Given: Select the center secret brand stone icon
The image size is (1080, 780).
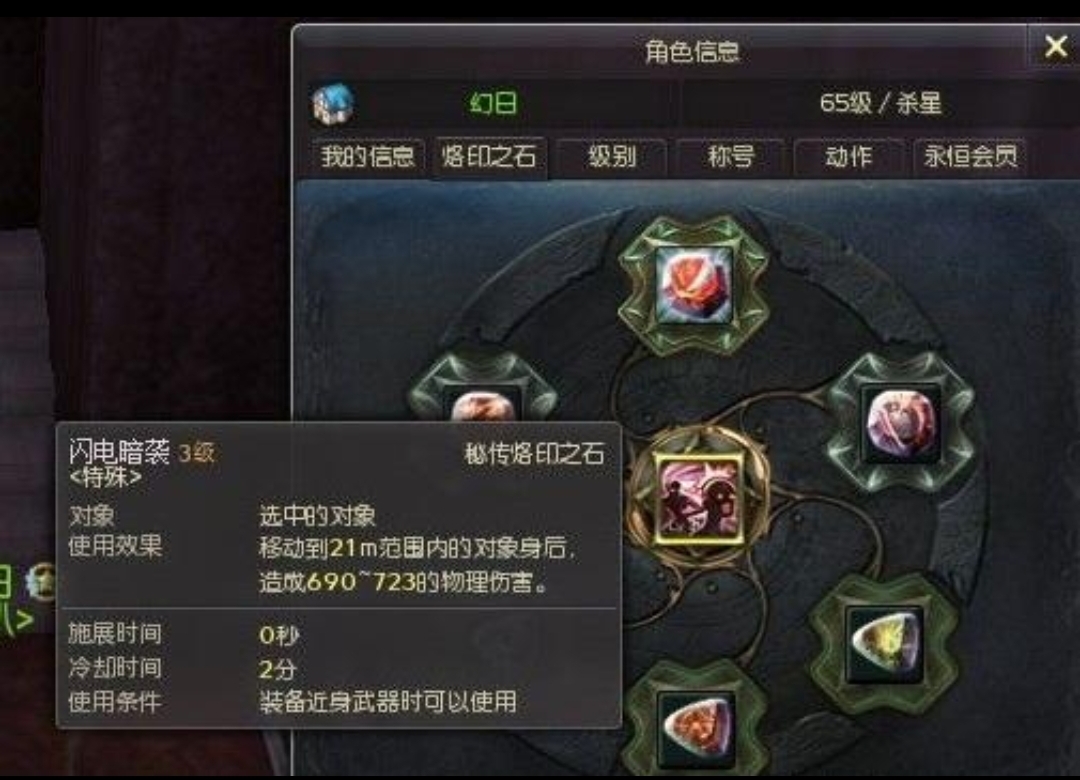Looking at the screenshot, I should tap(698, 499).
